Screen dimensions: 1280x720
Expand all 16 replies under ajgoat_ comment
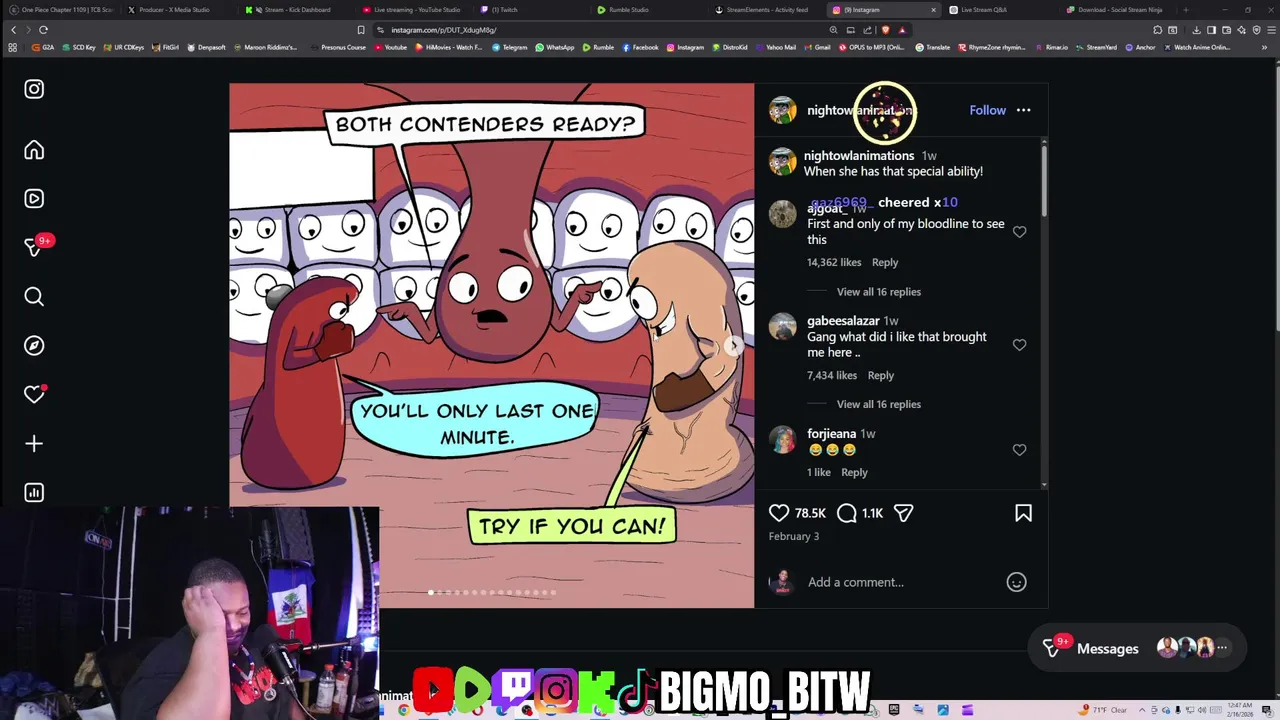[879, 292]
